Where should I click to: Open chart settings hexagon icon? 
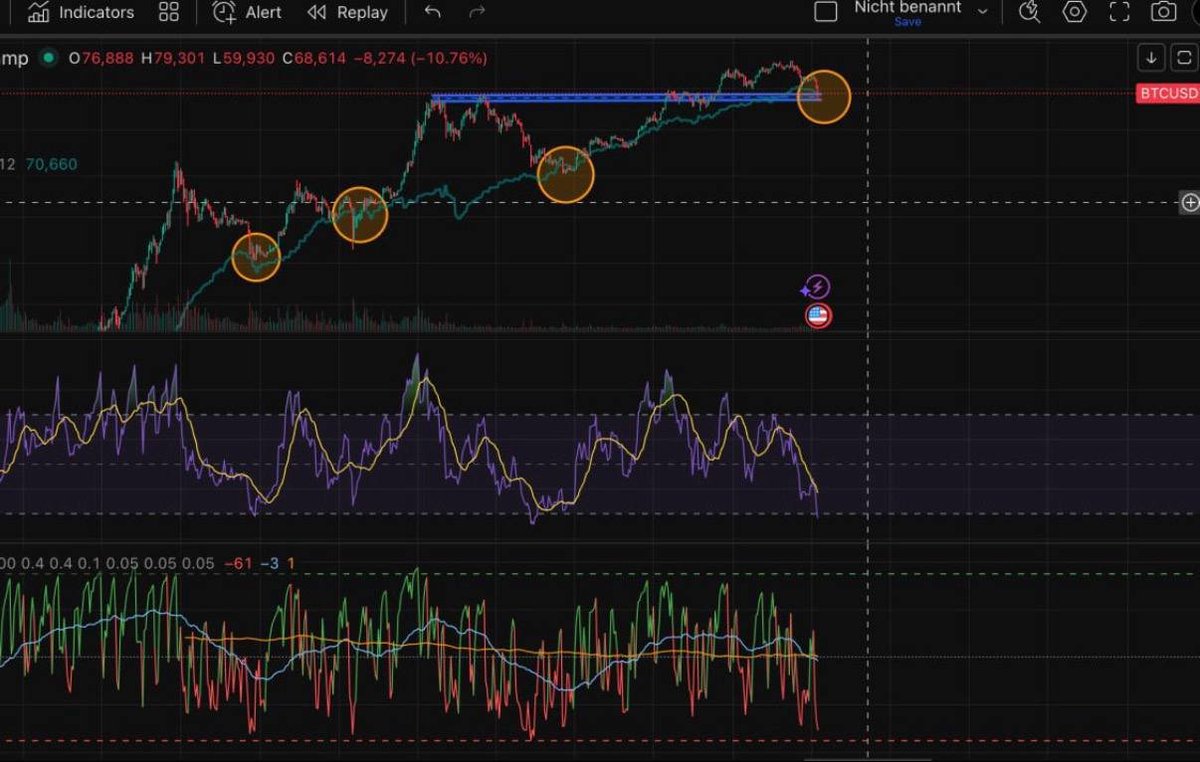tap(1074, 12)
